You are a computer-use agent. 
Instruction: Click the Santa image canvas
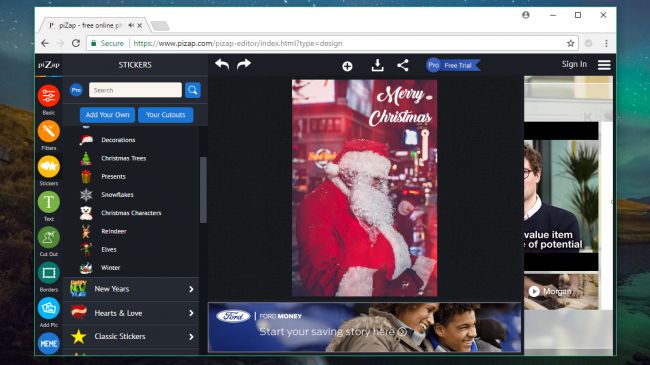tap(364, 188)
